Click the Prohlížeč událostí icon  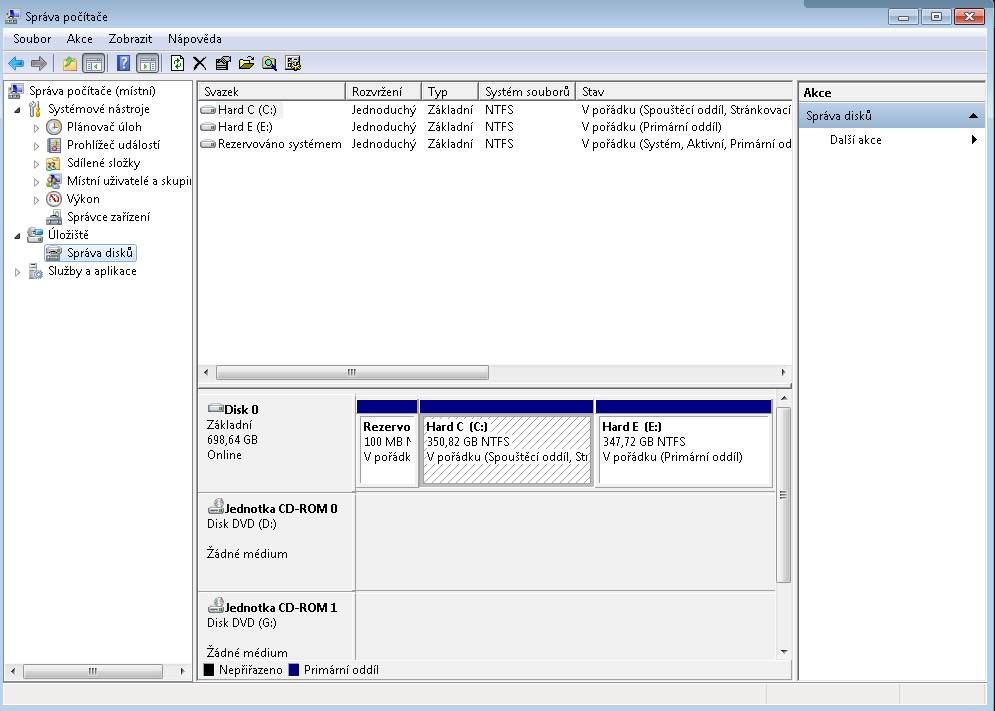click(54, 145)
